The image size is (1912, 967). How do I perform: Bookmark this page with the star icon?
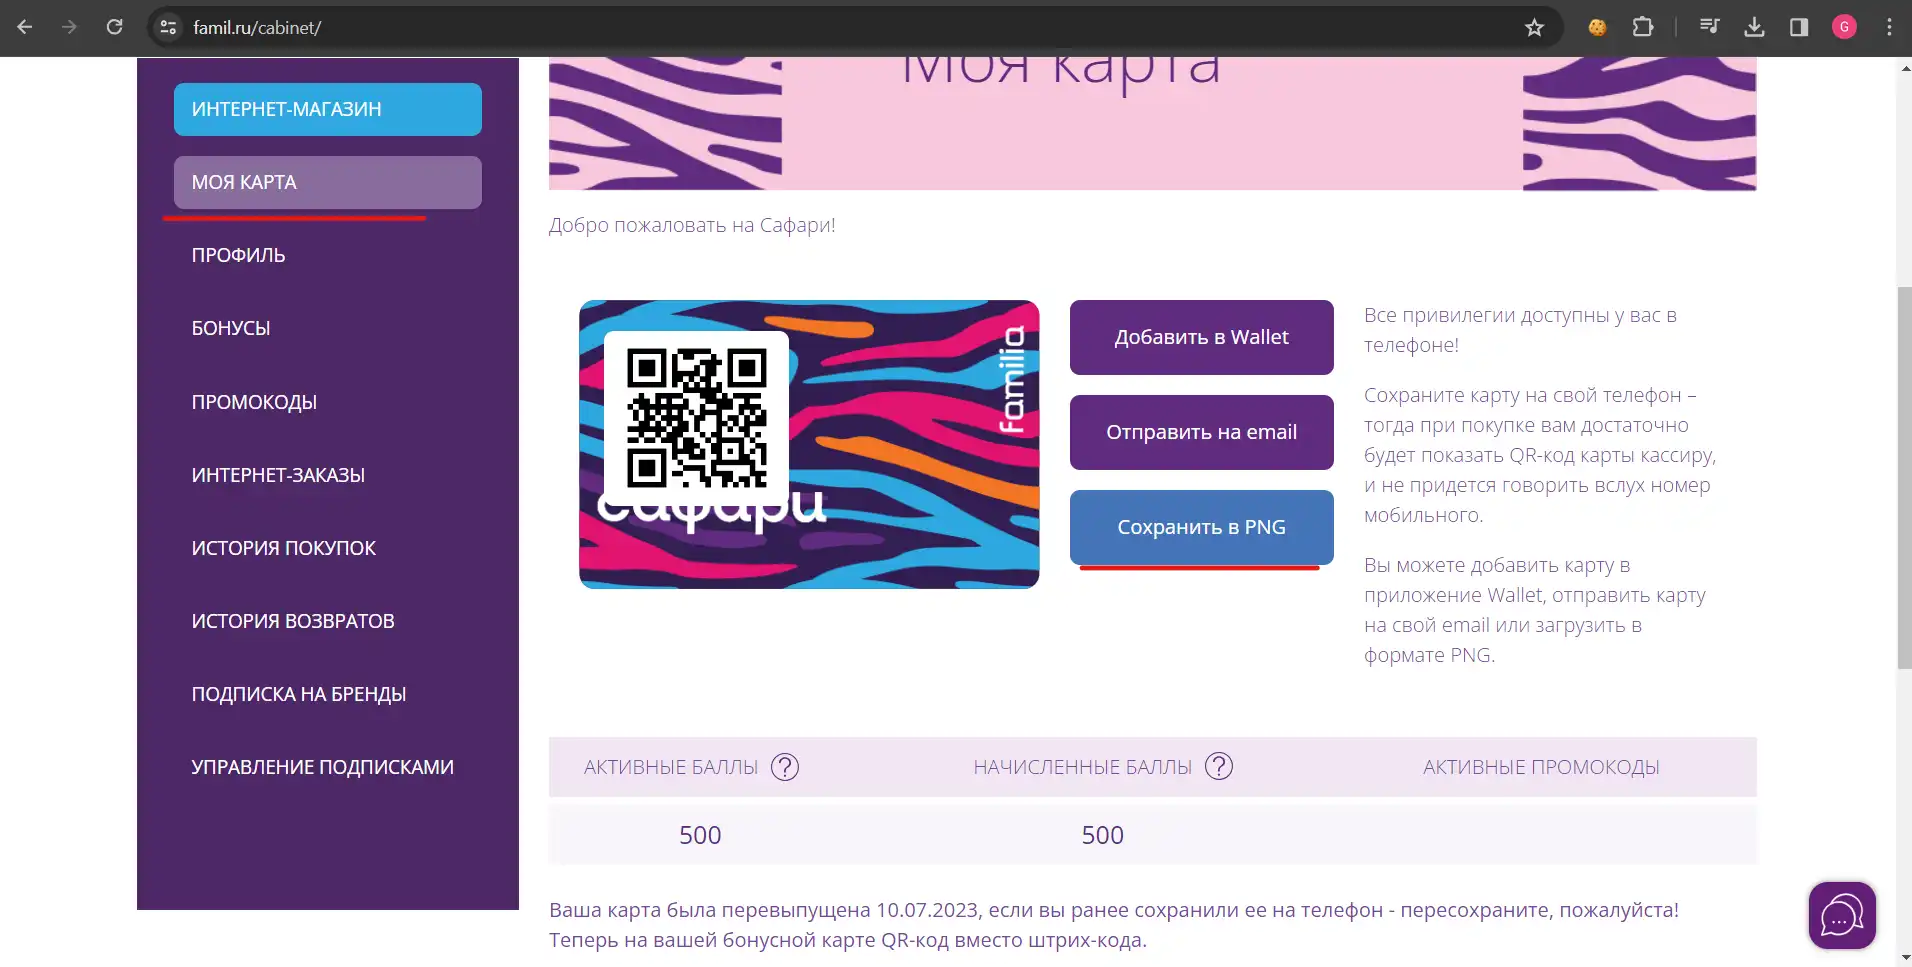(x=1534, y=27)
